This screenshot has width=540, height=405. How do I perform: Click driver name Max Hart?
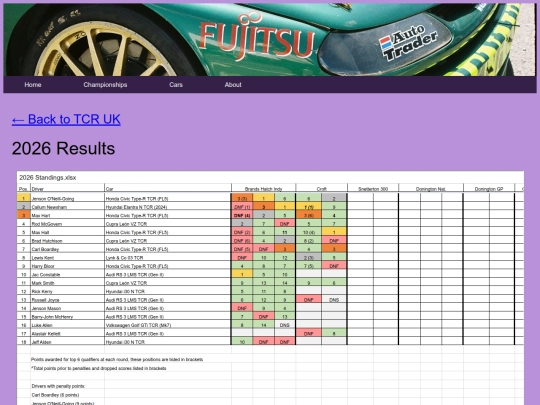[x=41, y=216]
